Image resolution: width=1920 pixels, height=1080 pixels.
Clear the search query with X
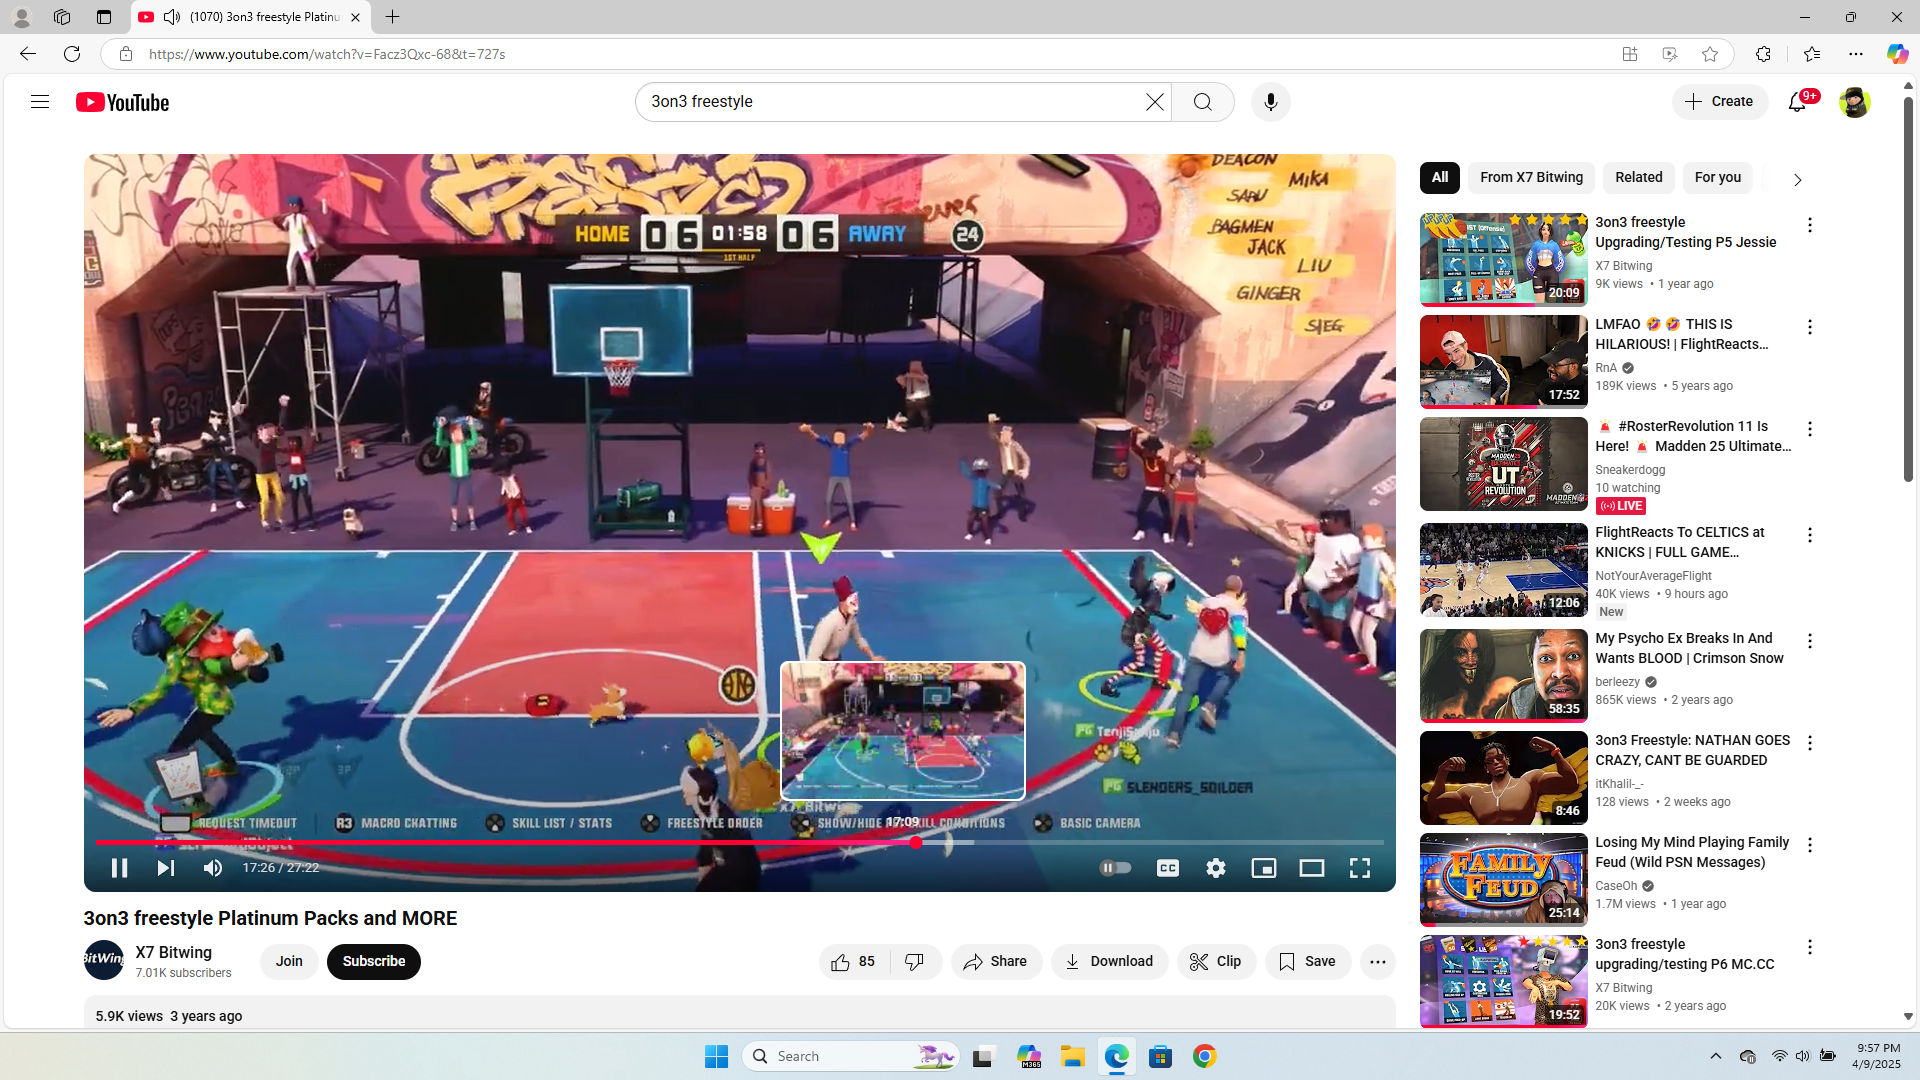click(x=1154, y=102)
